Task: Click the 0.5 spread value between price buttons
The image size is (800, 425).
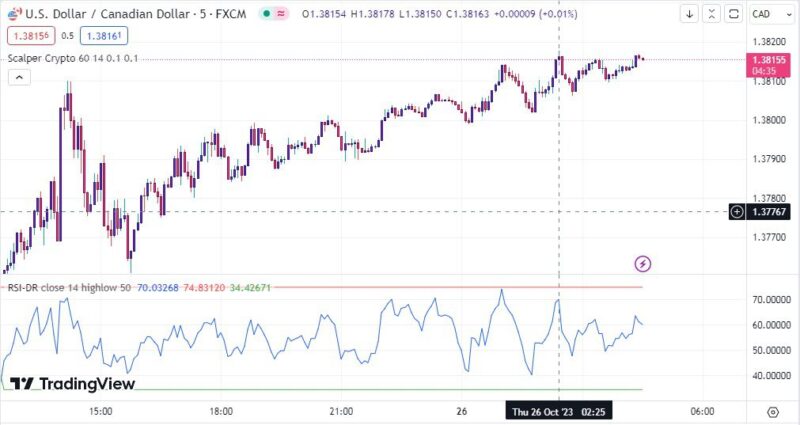Action: (x=67, y=36)
